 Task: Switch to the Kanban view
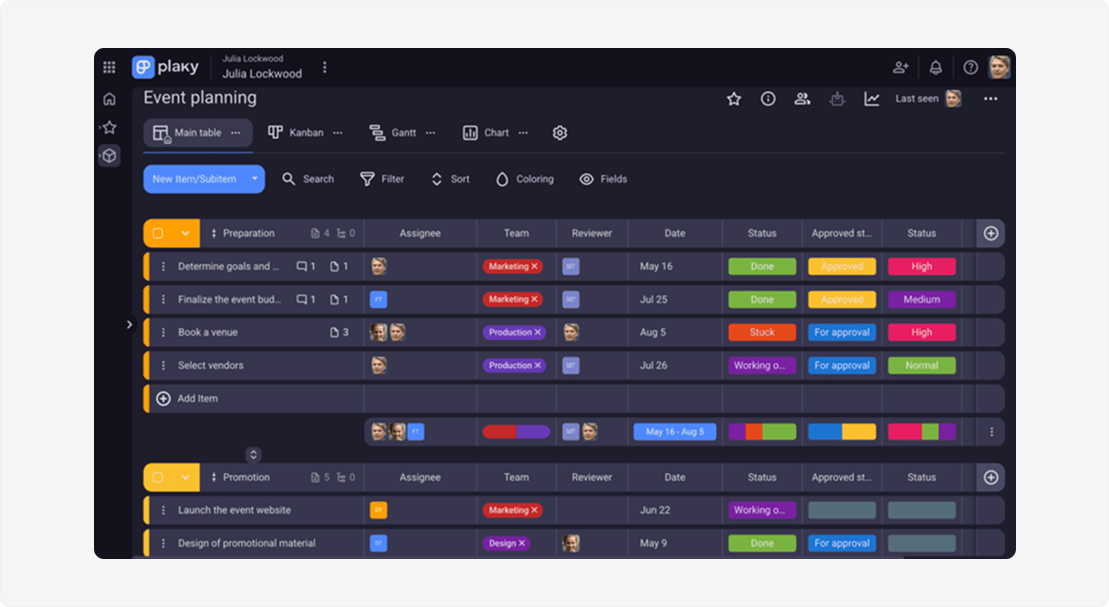(x=296, y=133)
